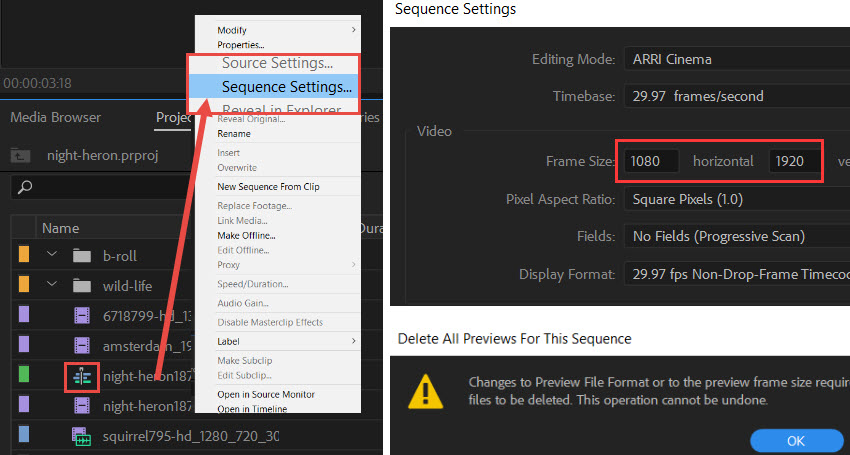Click the blue label swatch of squirrel795 clip

[x=24, y=434]
